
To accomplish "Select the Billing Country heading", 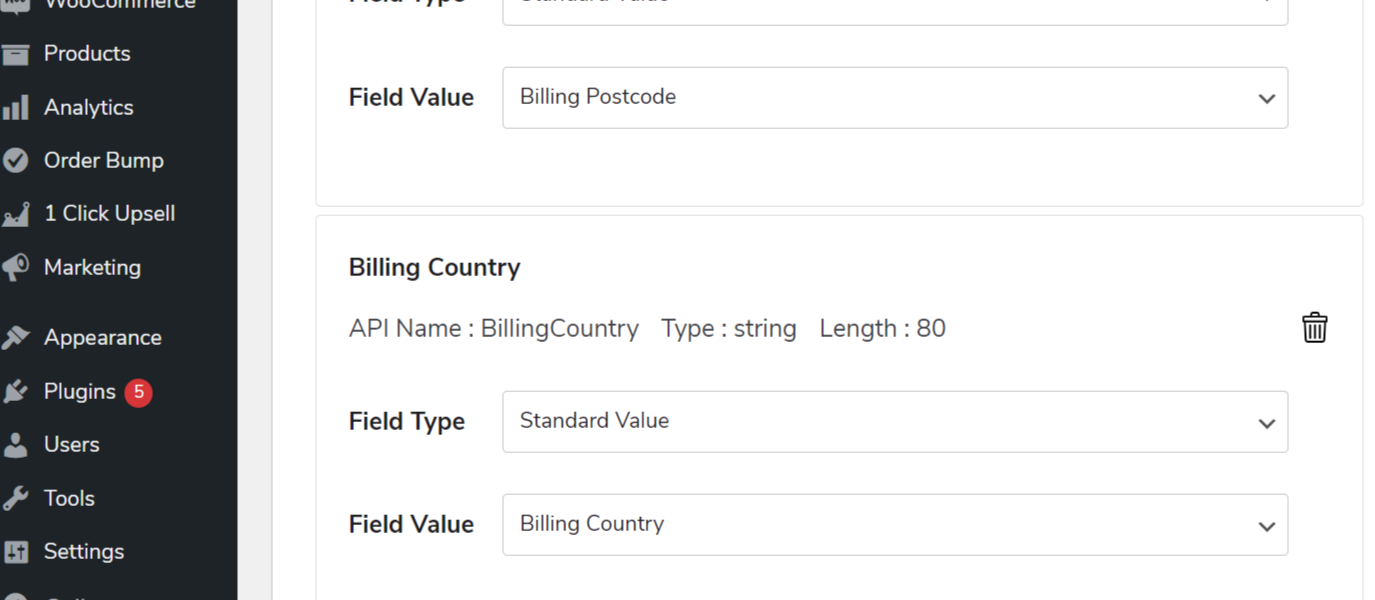I will tap(434, 267).
